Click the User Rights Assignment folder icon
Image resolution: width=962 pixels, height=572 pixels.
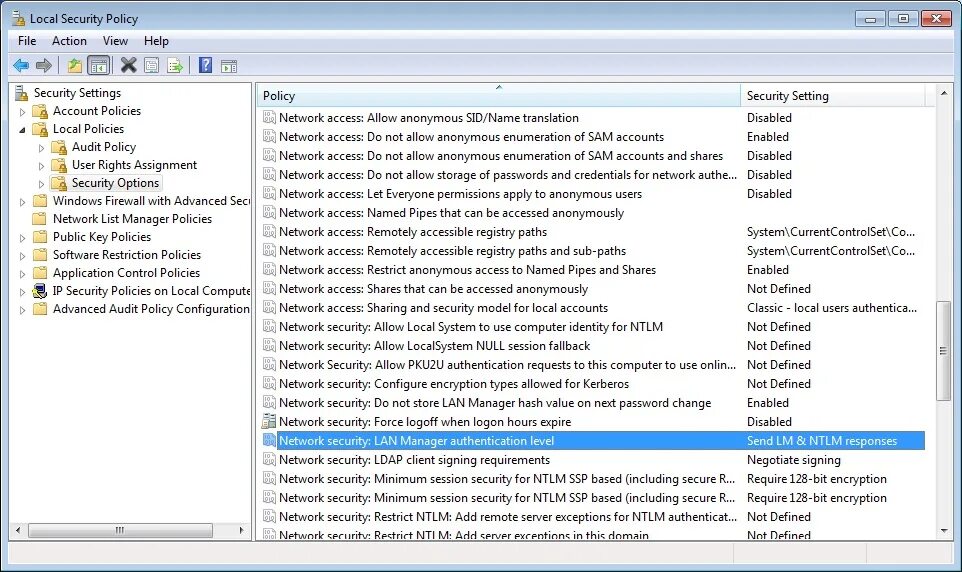59,165
